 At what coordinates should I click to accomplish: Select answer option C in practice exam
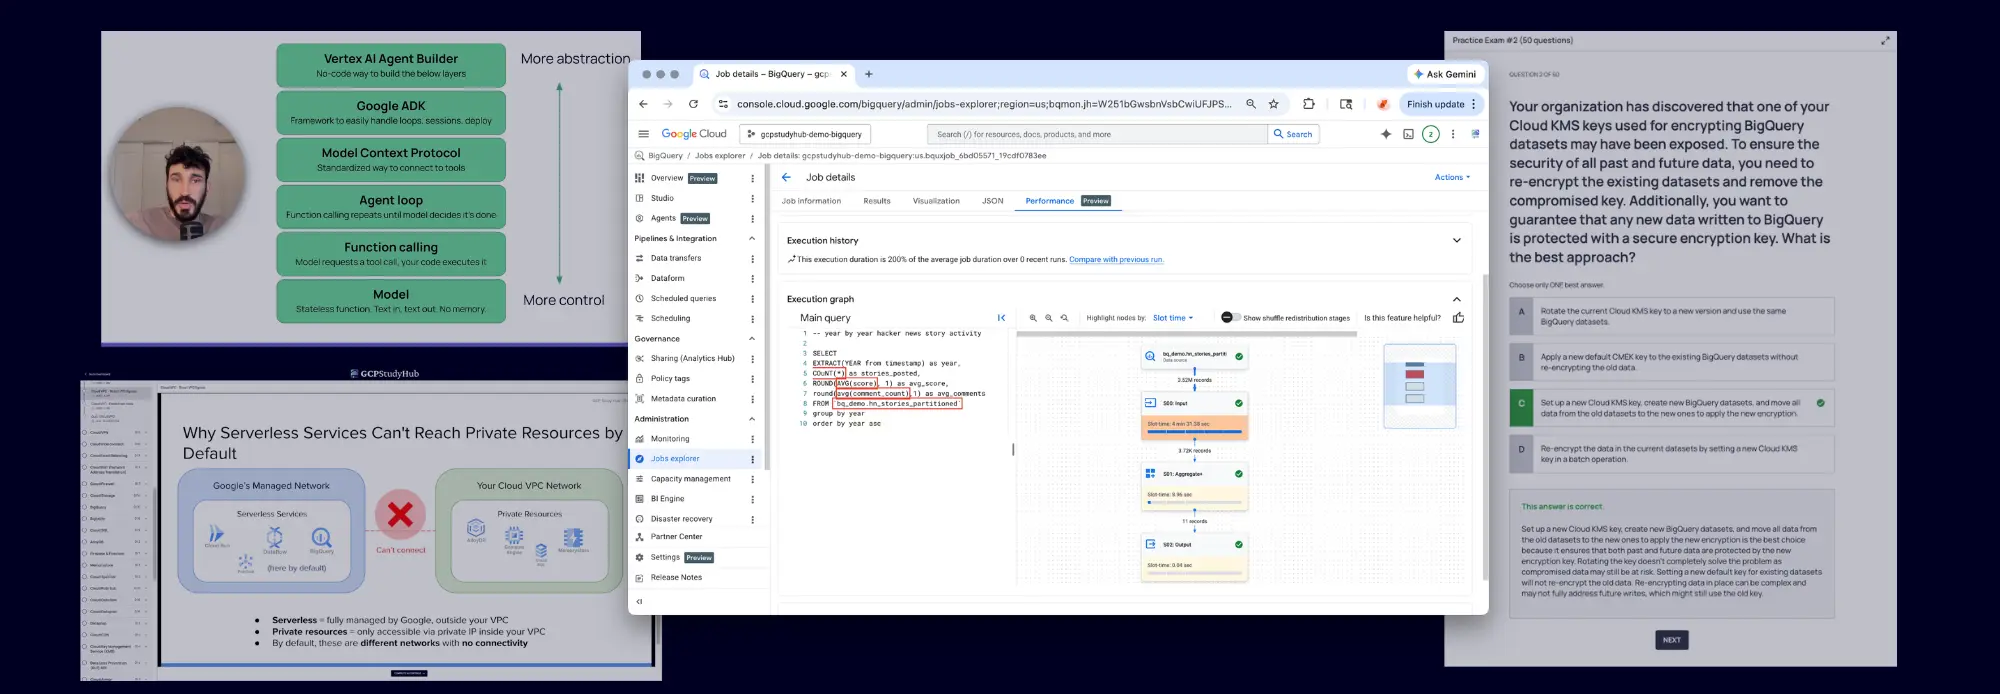click(x=1671, y=408)
